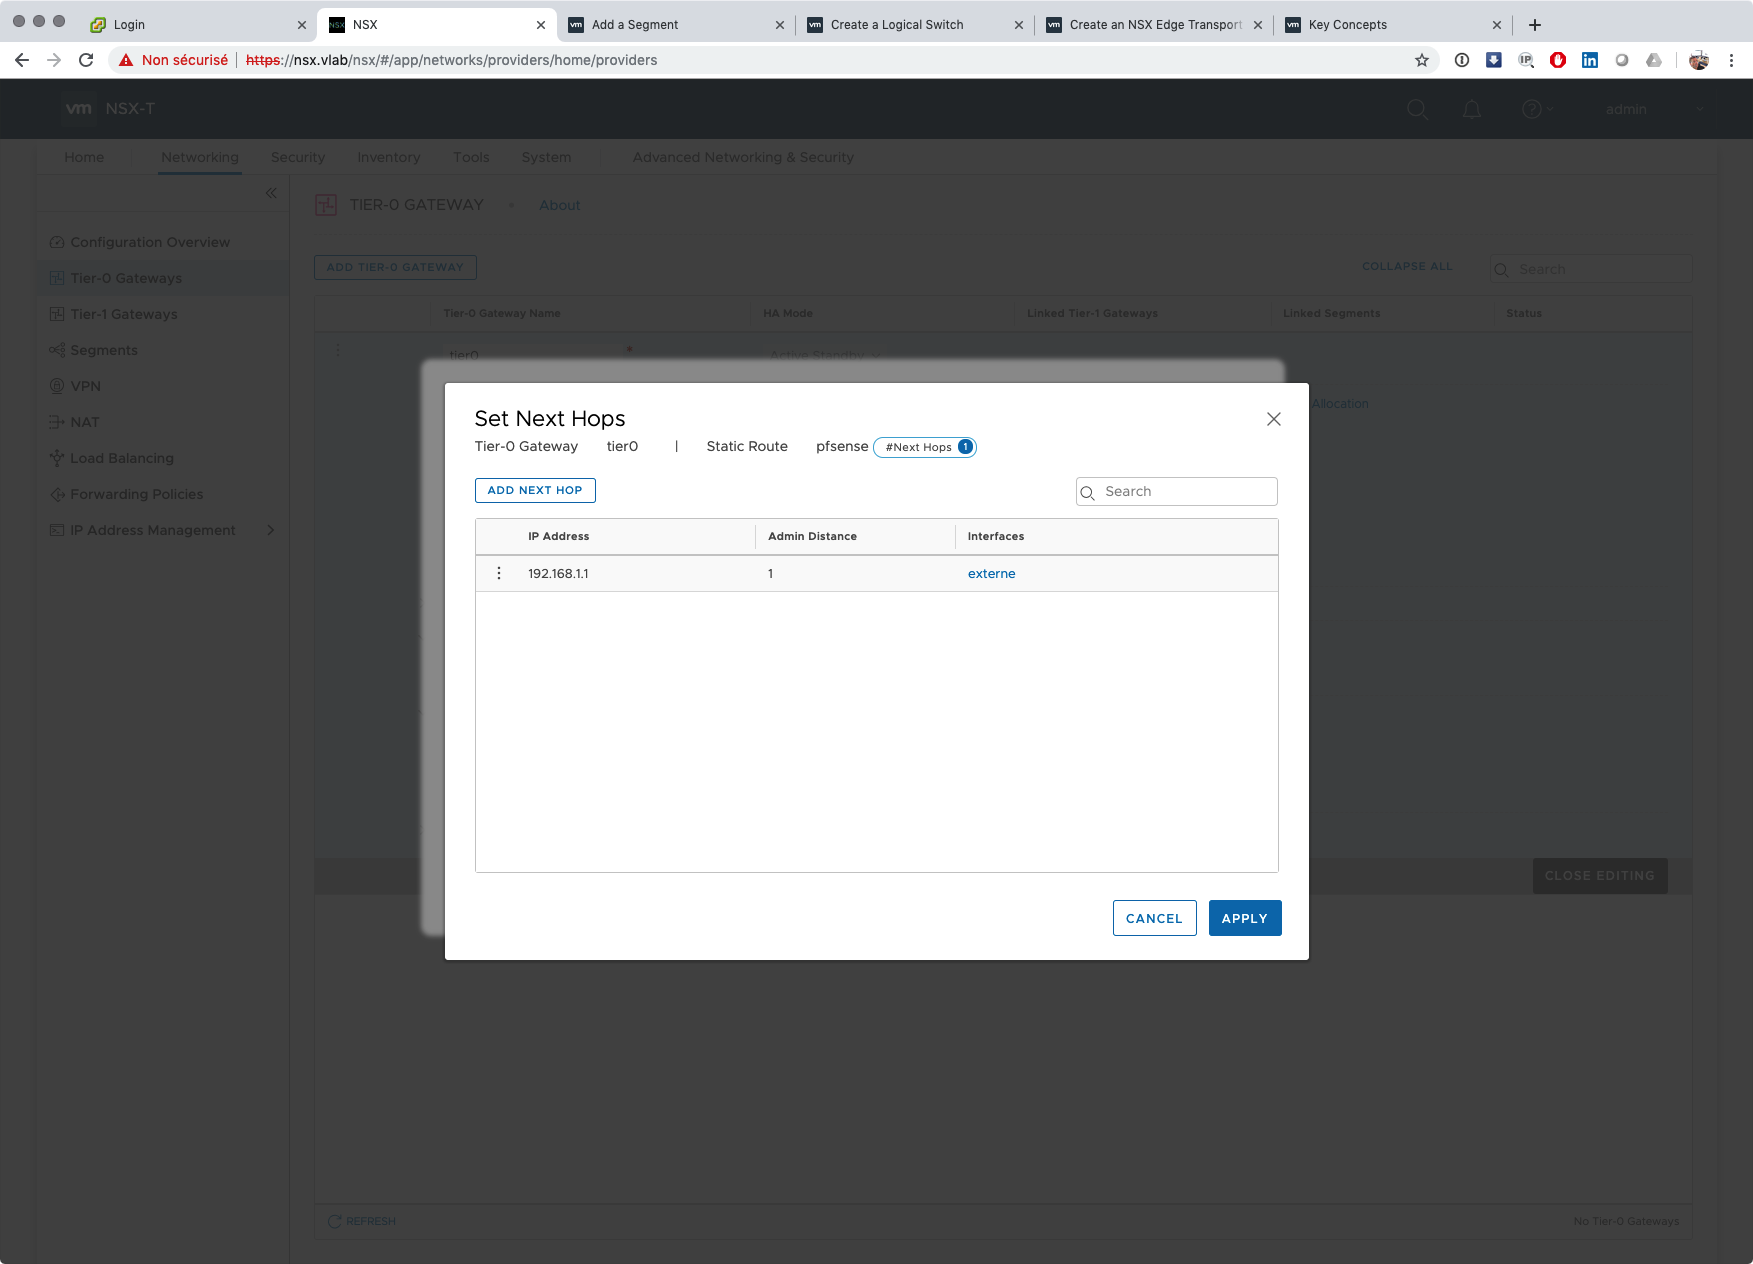The image size is (1753, 1264).
Task: Switch to the Key Concepts browser tab
Action: (x=1347, y=25)
